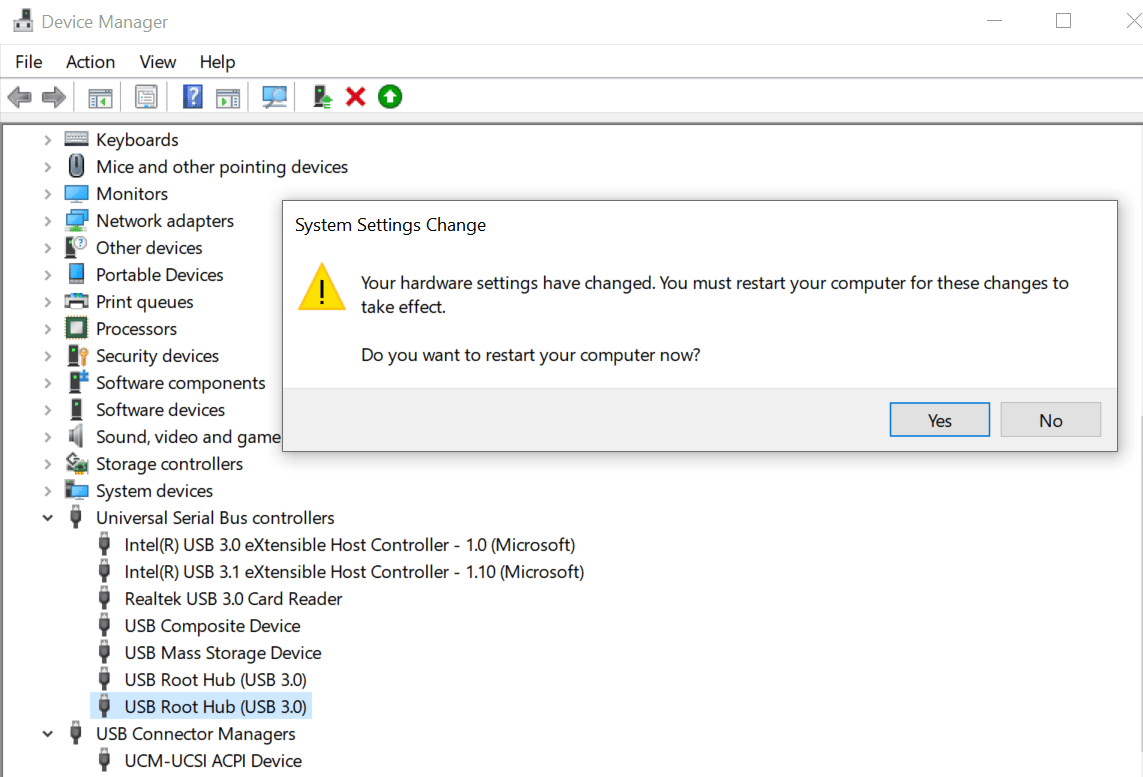
Task: Click the green Enable device toolbar icon
Action: [389, 96]
